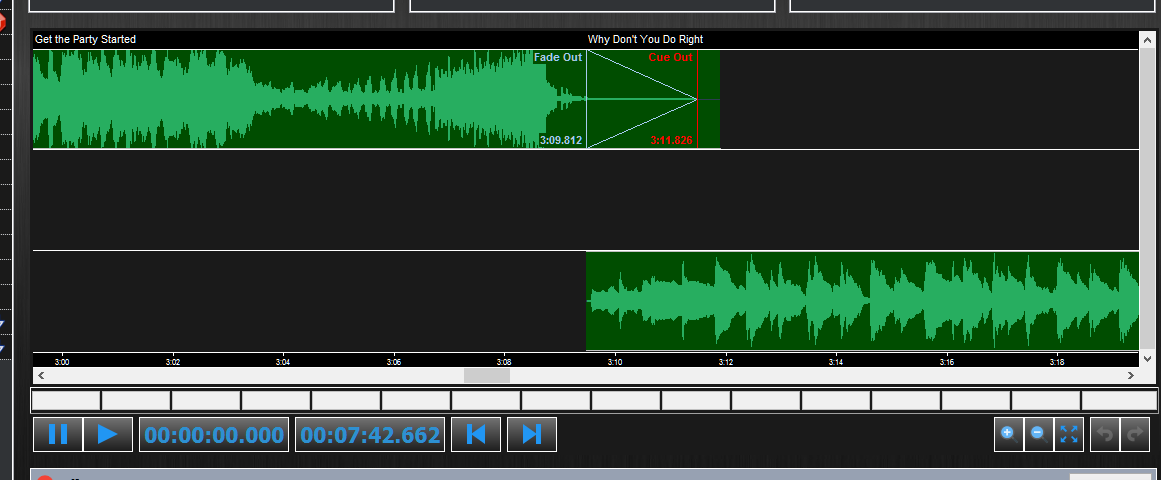Zoom in on the waveform timeline

(1008, 434)
